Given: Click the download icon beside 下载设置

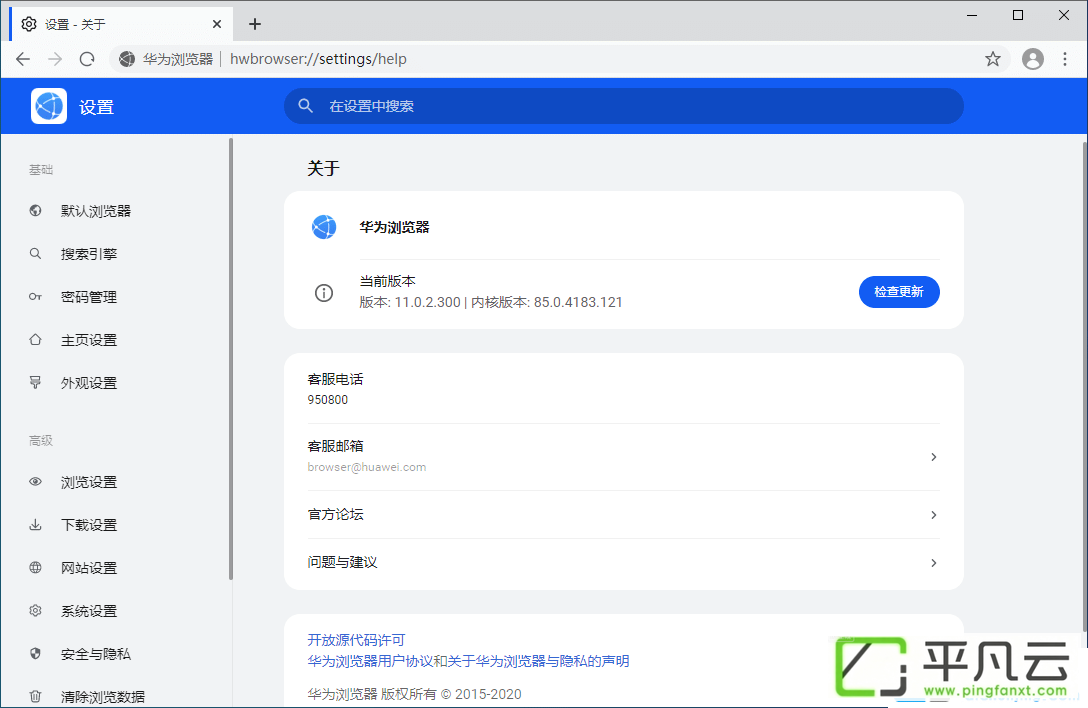Looking at the screenshot, I should [35, 525].
